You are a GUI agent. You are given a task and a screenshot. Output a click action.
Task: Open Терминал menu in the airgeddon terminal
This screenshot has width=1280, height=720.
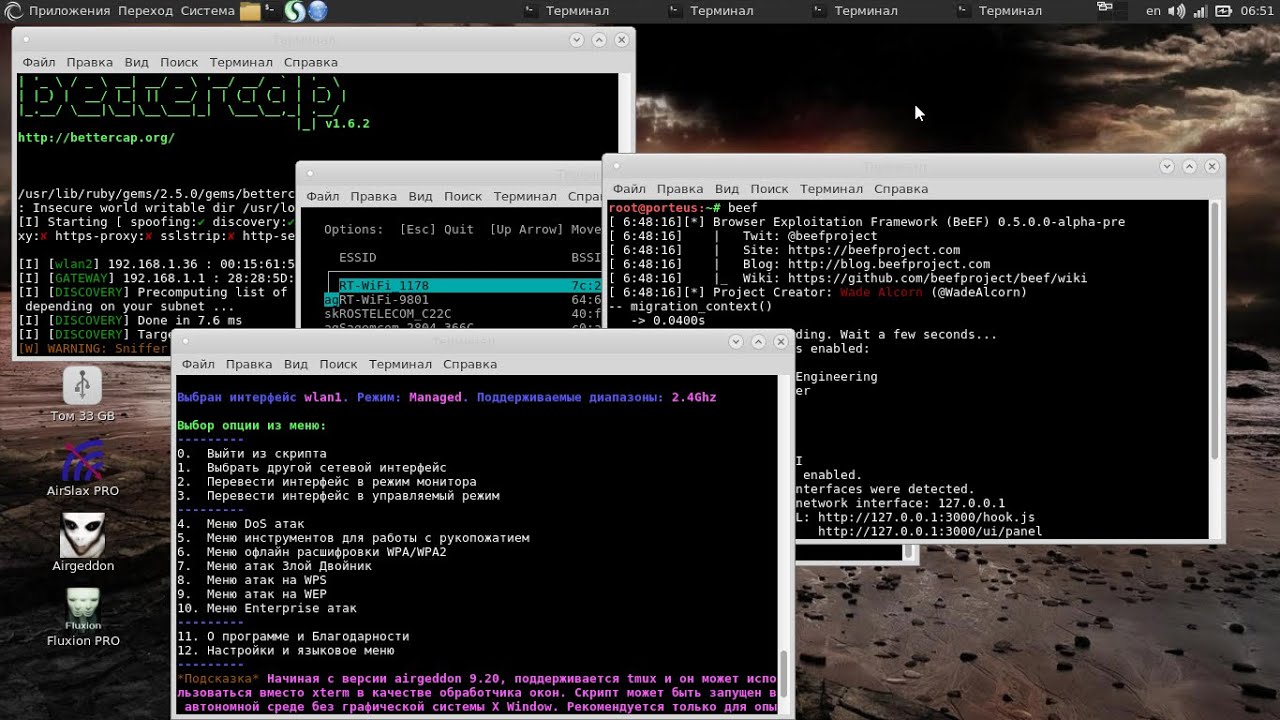pyautogui.click(x=400, y=365)
